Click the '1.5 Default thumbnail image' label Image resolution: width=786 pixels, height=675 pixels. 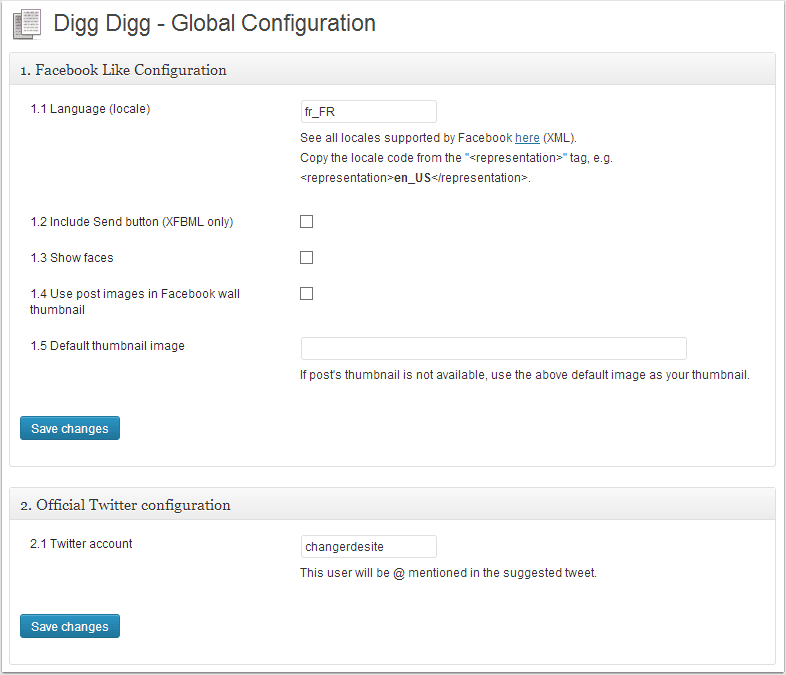(107, 346)
